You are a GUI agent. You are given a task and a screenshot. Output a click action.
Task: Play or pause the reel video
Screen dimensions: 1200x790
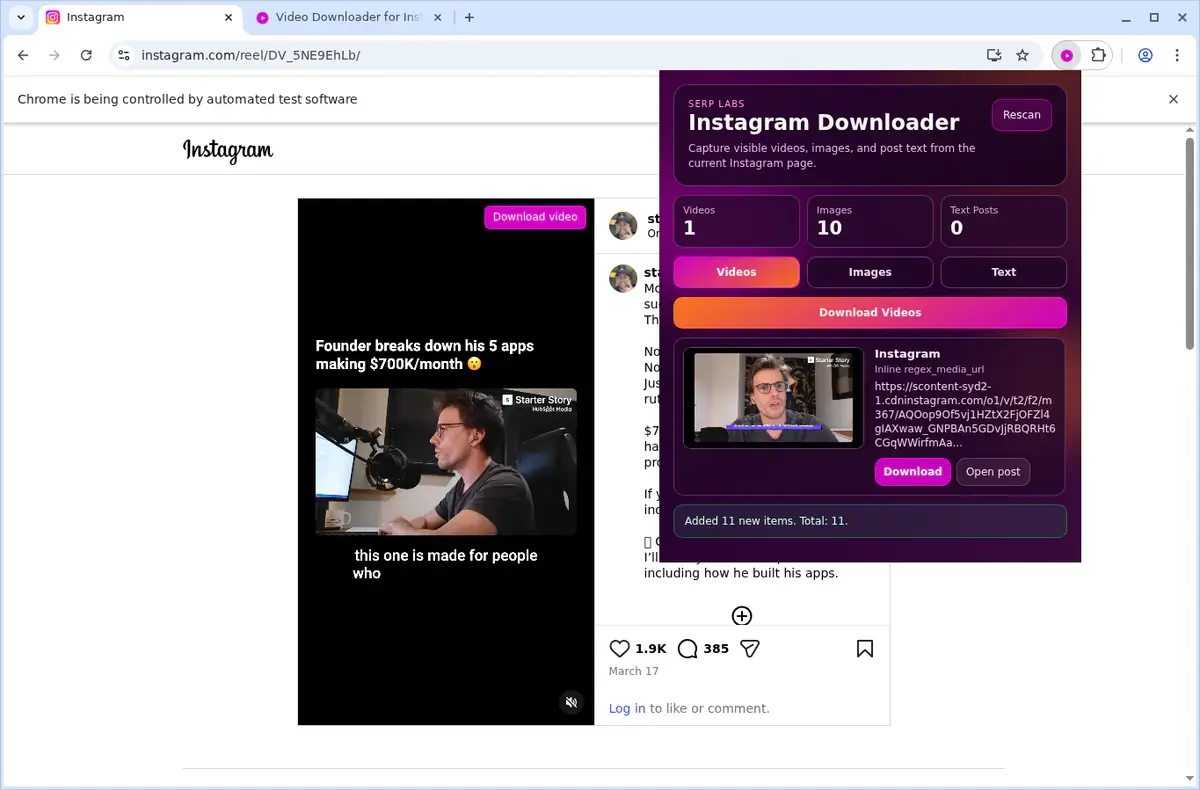446,461
